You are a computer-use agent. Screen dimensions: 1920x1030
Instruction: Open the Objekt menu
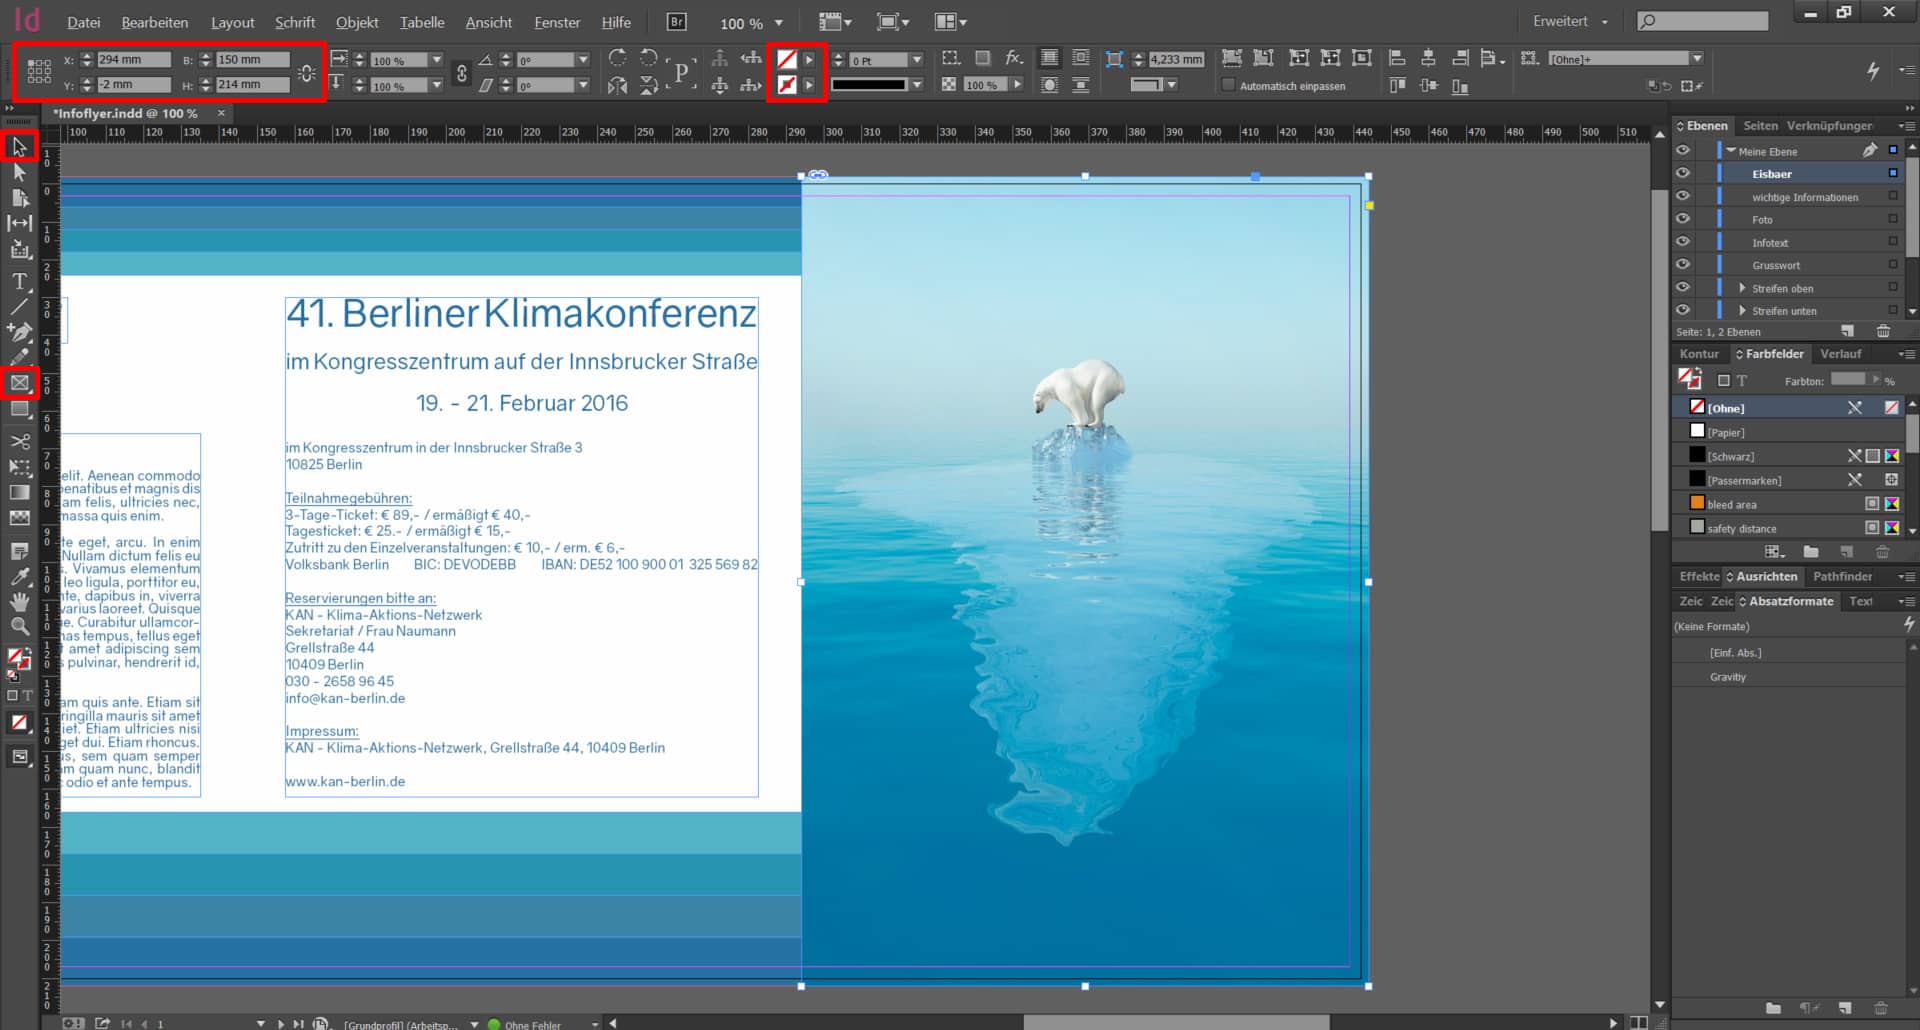pos(356,22)
